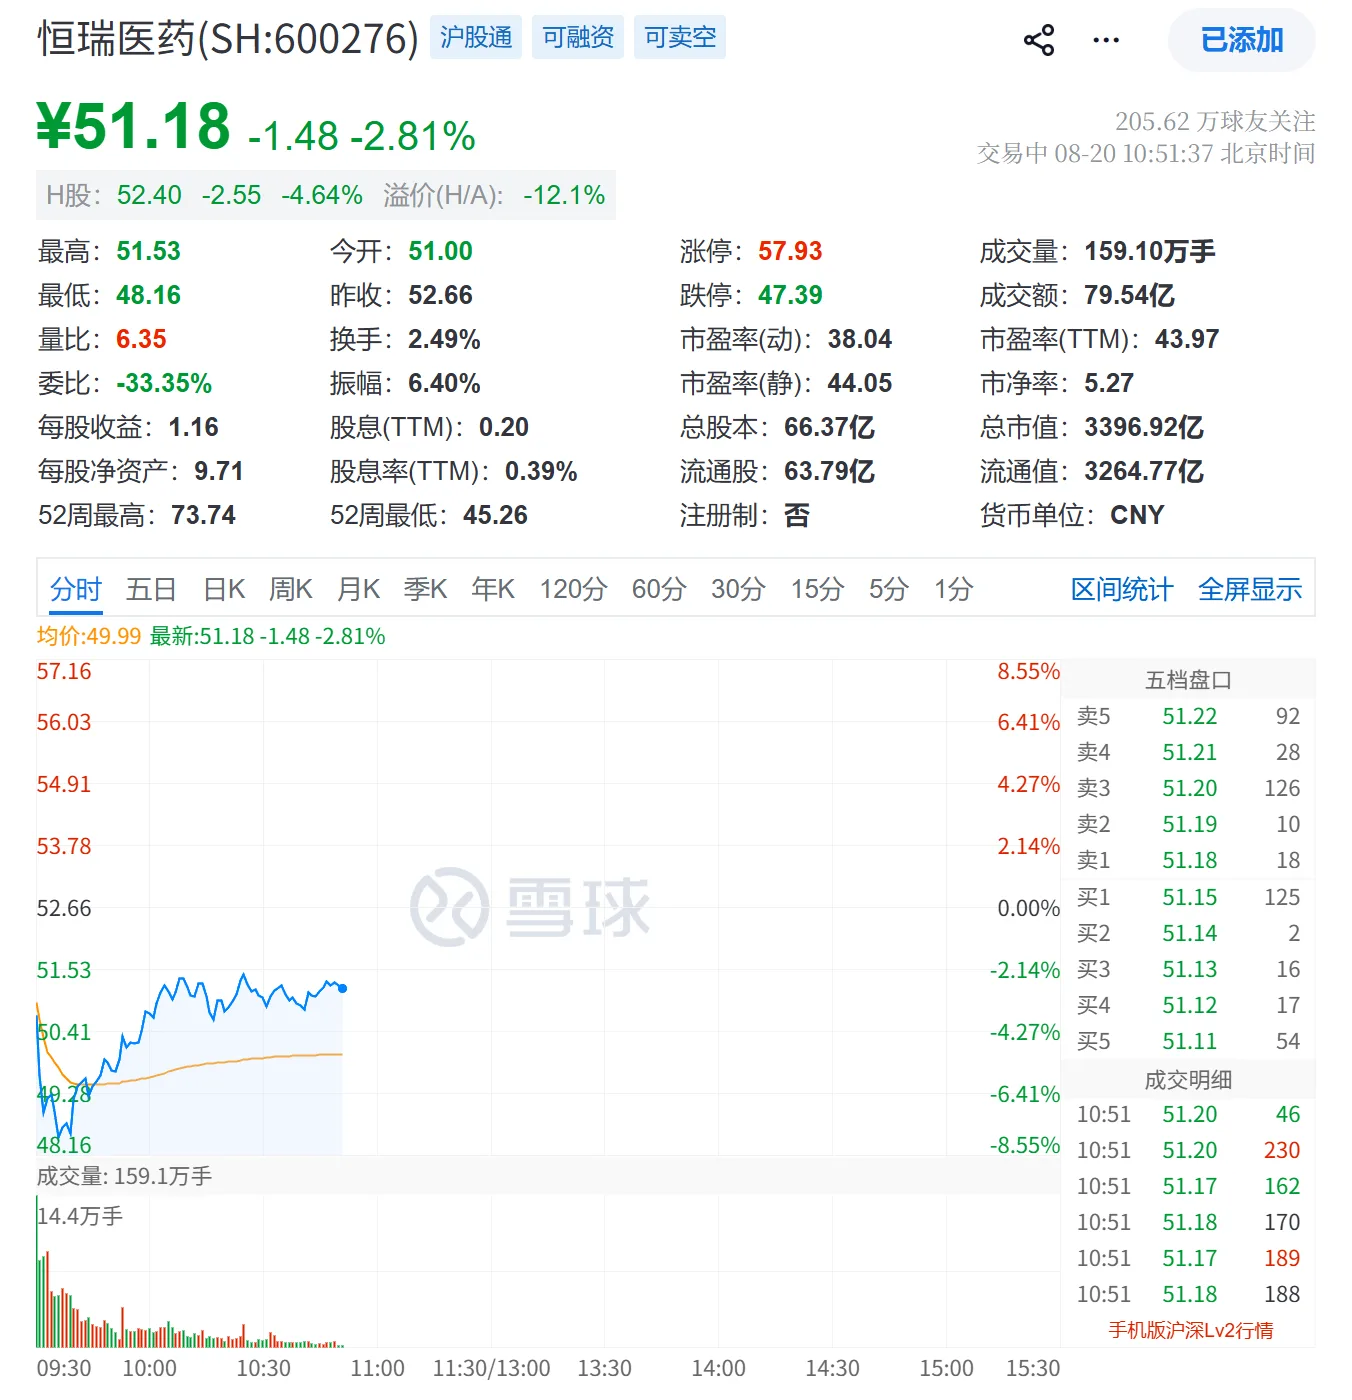1352x1400 pixels.
Task: Open the 周K chart tab
Action: click(x=291, y=589)
